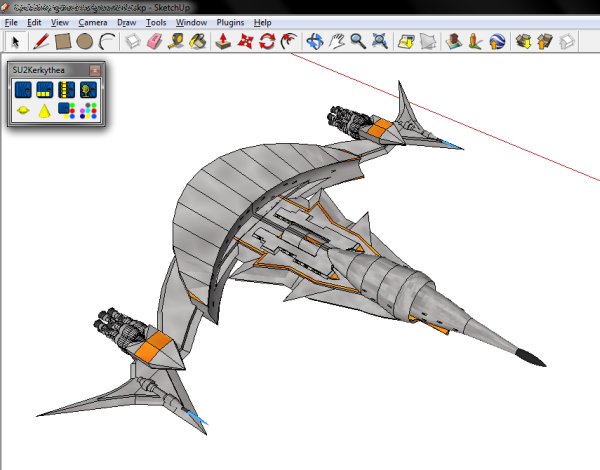
Task: Select the Orbit camera tool
Action: [315, 41]
